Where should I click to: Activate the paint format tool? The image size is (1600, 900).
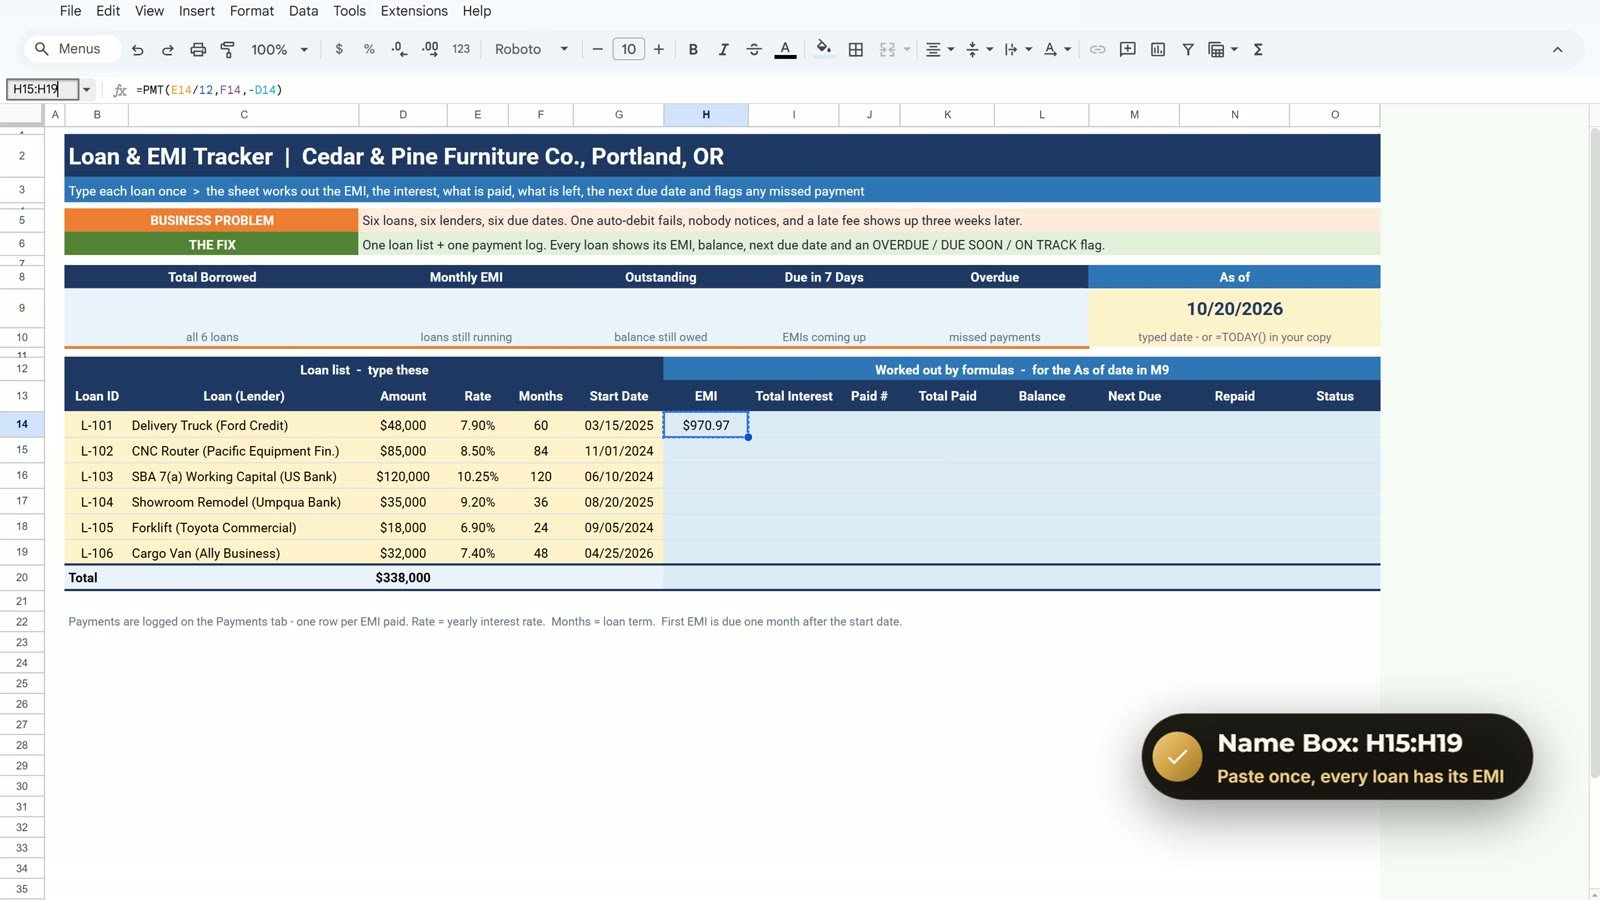(x=228, y=49)
